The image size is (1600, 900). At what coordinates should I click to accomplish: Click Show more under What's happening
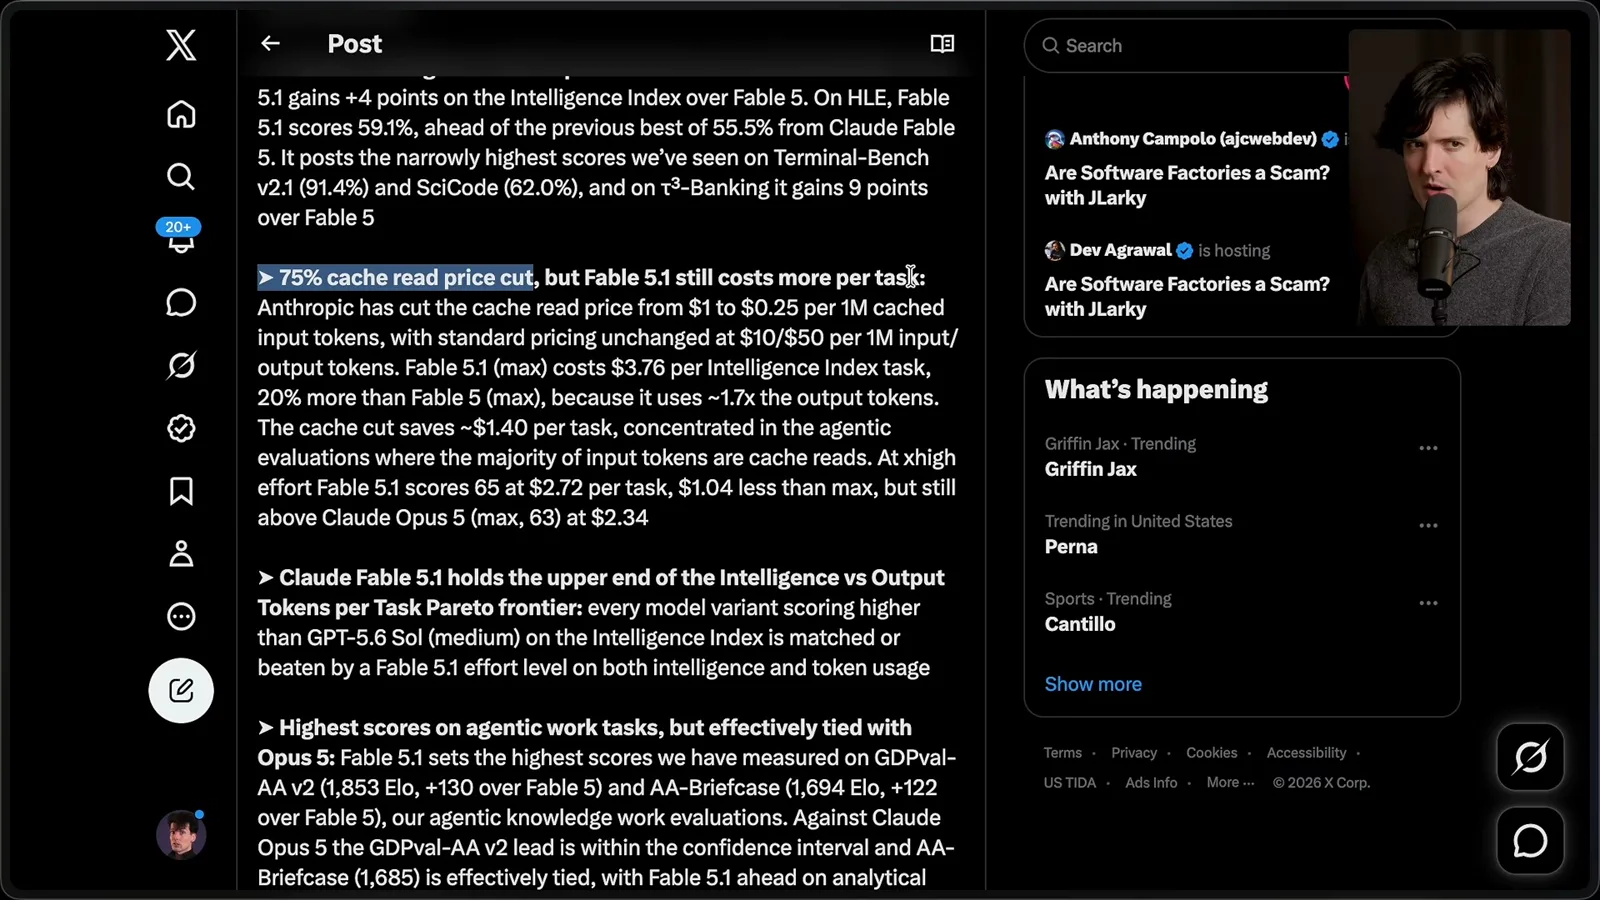(1093, 684)
